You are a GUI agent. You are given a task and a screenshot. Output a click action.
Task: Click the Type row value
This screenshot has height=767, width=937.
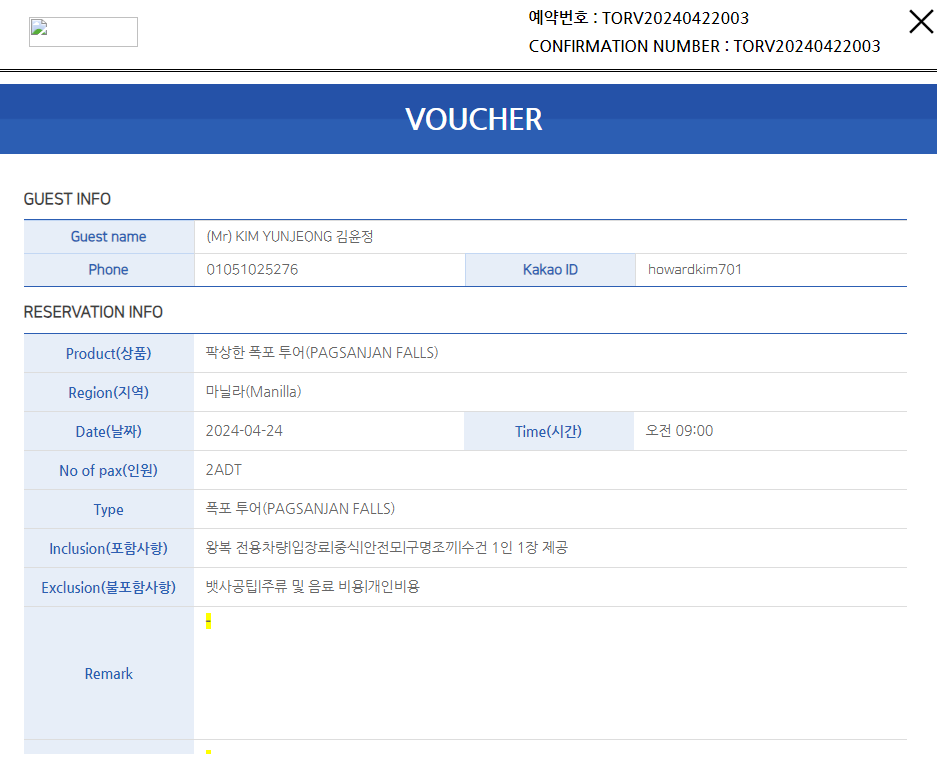point(300,509)
